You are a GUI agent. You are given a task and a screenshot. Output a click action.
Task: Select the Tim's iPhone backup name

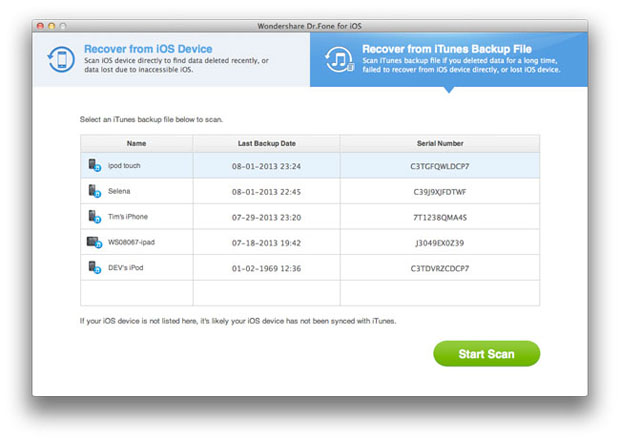click(128, 217)
